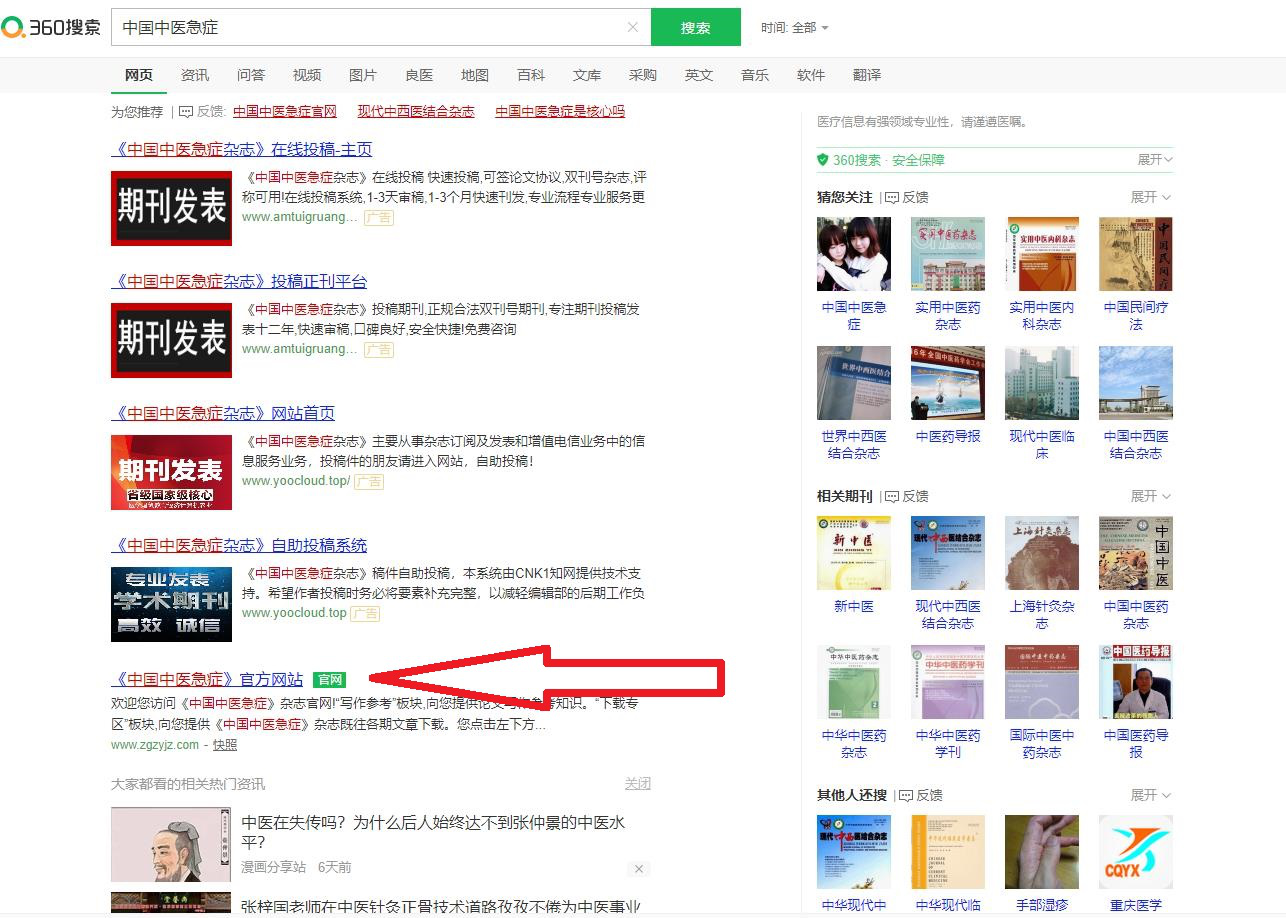Click the 360搜索 安全保障 shield icon

point(823,160)
